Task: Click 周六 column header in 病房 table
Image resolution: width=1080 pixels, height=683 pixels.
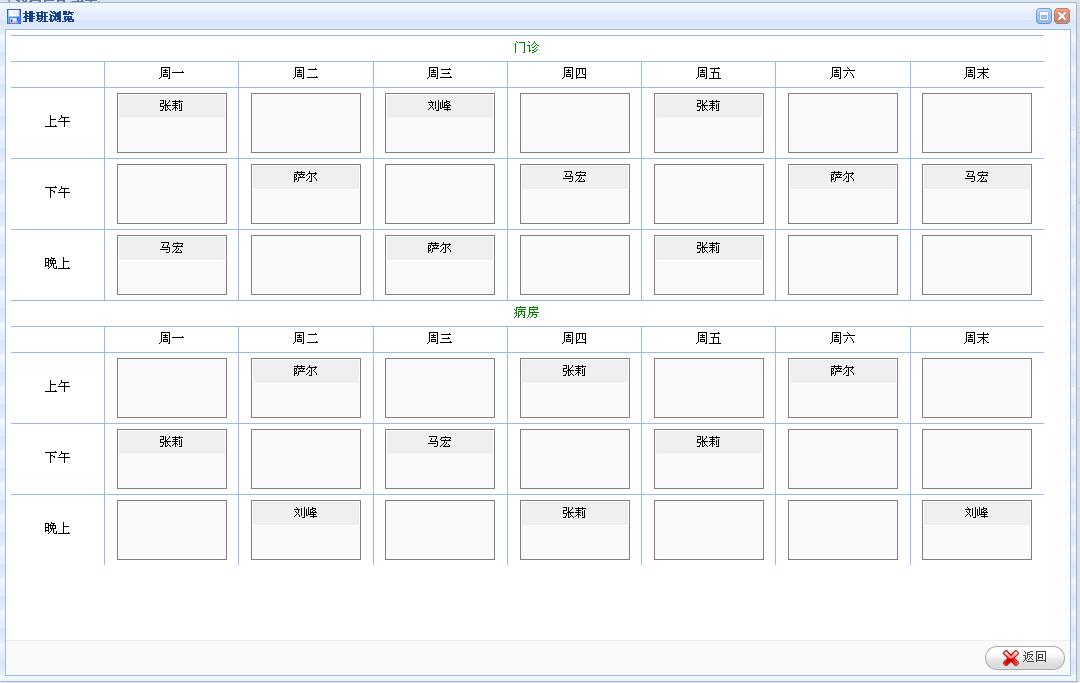Action: 842,338
